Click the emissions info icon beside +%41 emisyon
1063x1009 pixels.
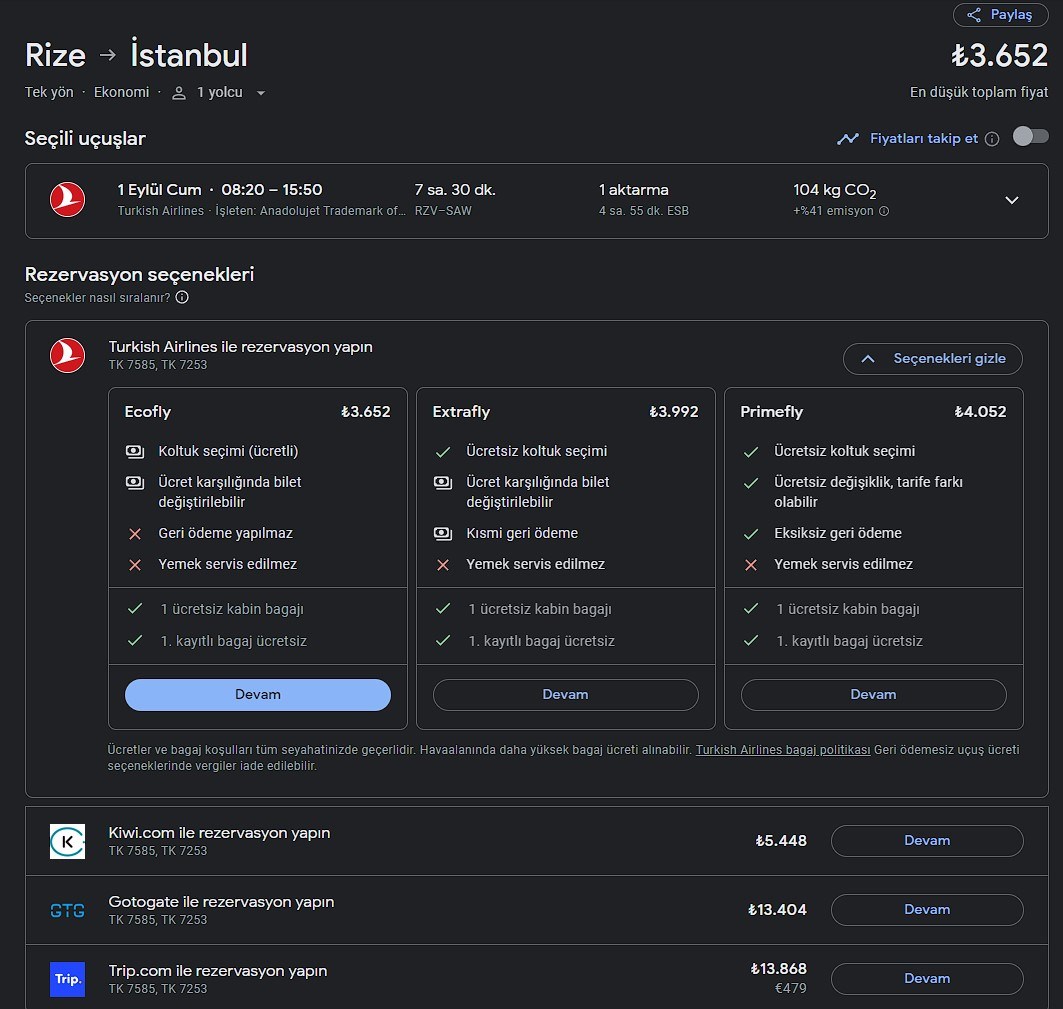pos(884,211)
